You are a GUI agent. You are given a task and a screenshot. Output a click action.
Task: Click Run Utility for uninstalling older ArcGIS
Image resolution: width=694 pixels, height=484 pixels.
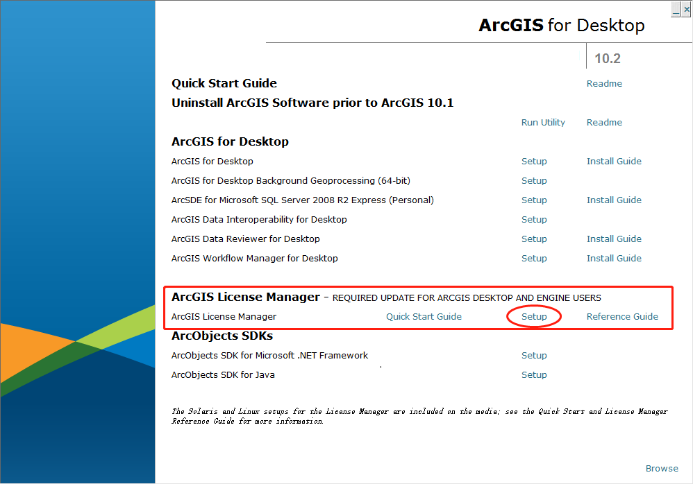(543, 123)
